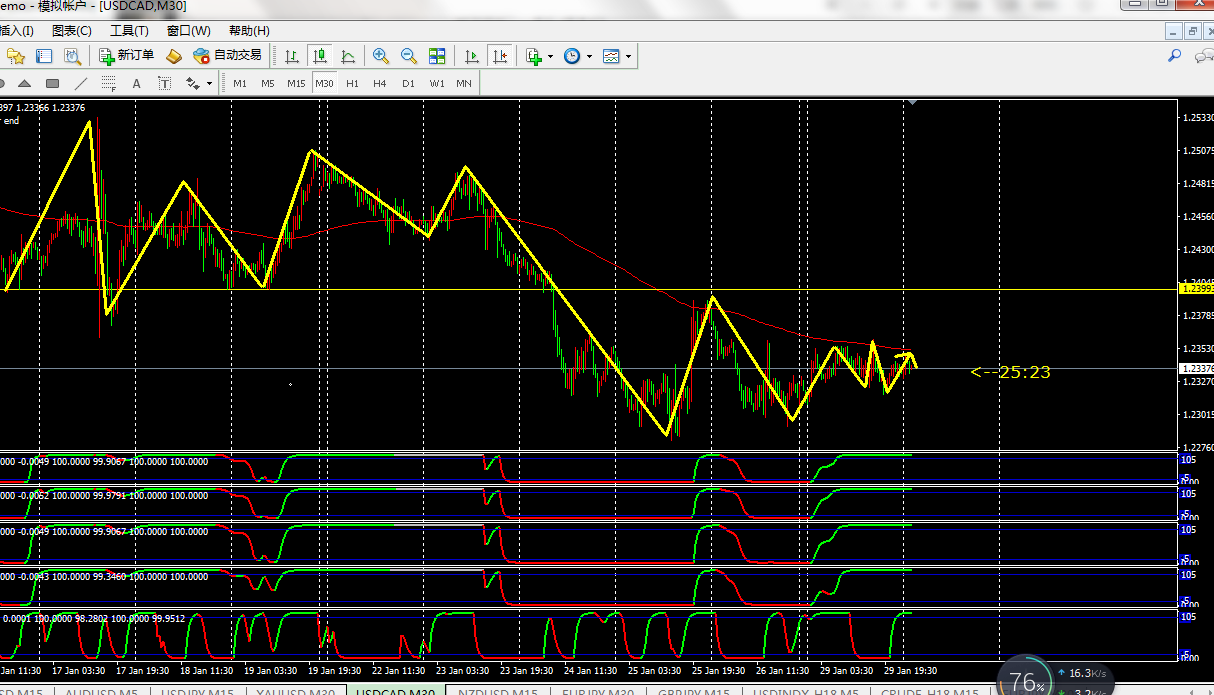Screen dimensions: 1214x695
Task: Open the periodicity clock icon
Action: click(572, 56)
